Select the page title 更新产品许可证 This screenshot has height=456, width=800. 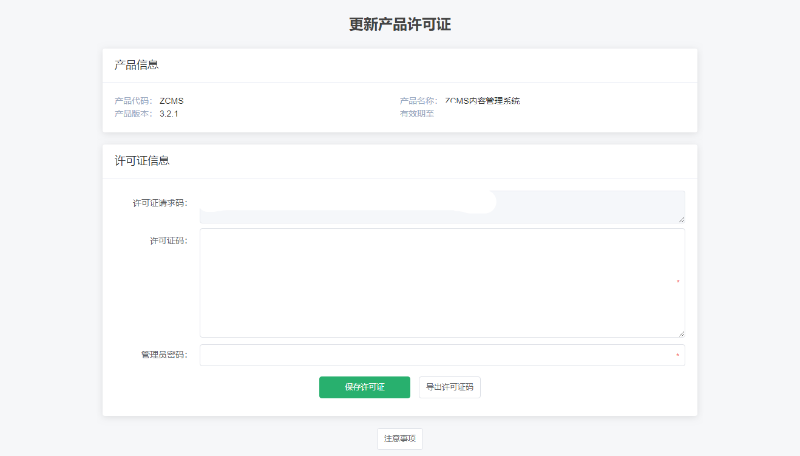[x=399, y=24]
